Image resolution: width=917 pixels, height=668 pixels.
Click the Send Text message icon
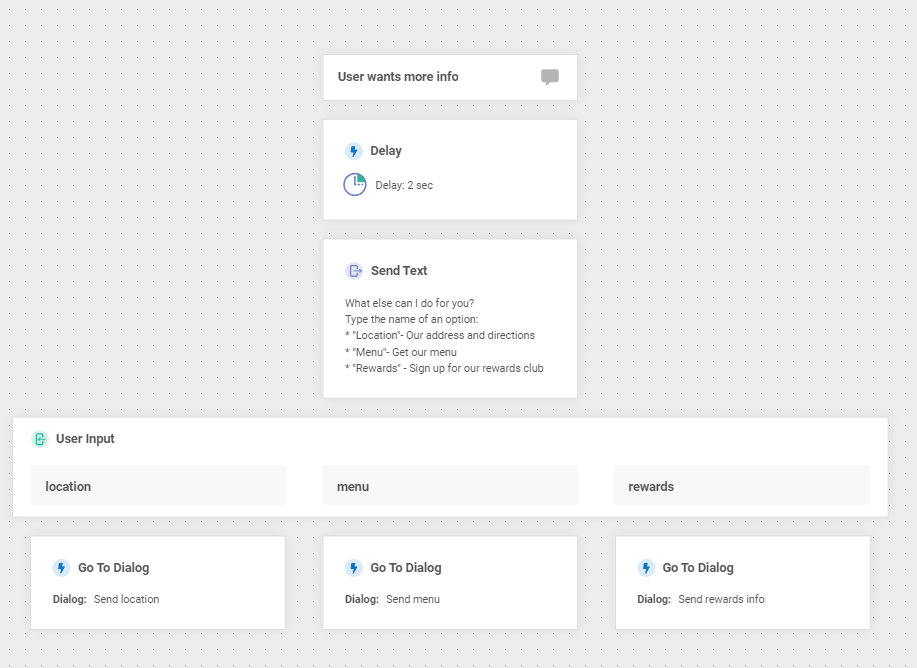click(x=355, y=270)
